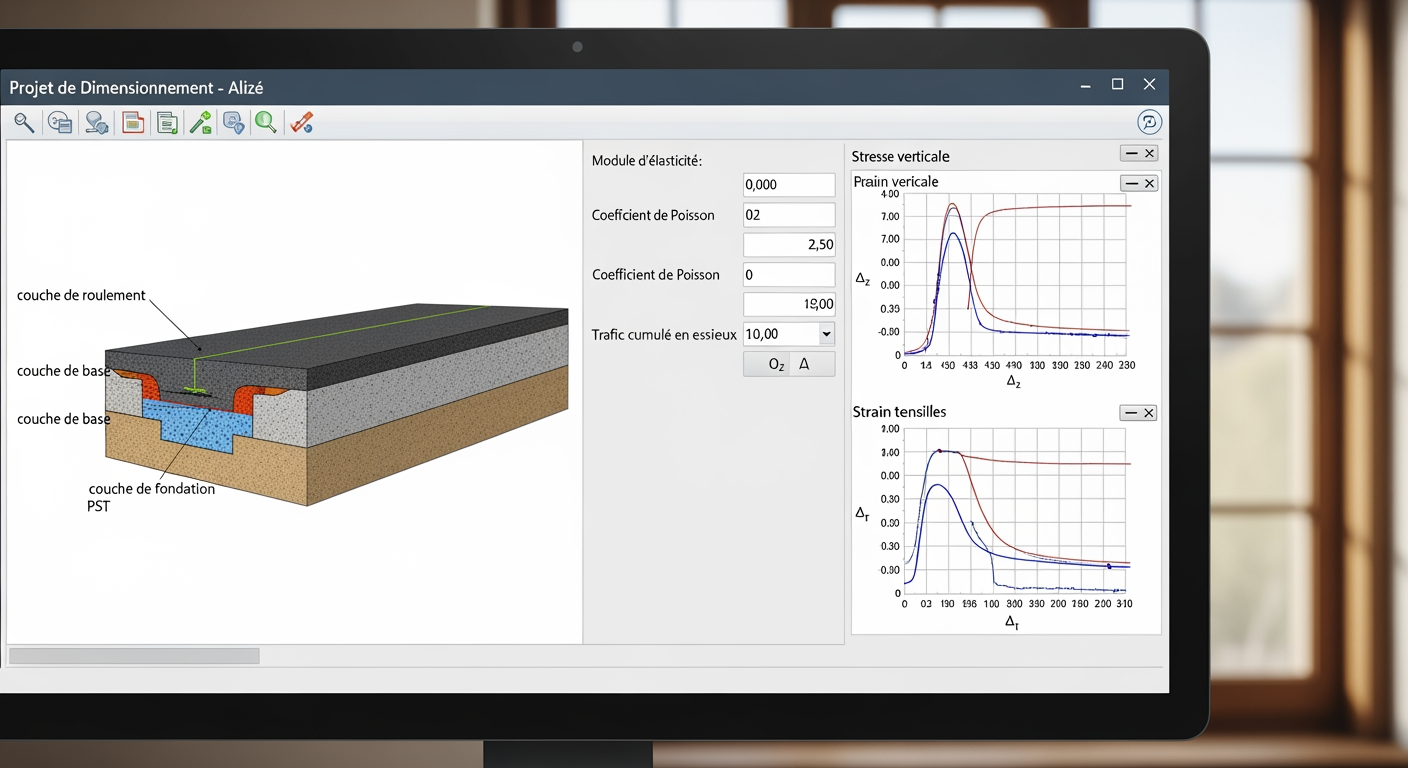Close the Praiin vericale chart panel
The width and height of the screenshot is (1408, 768).
(x=1149, y=183)
